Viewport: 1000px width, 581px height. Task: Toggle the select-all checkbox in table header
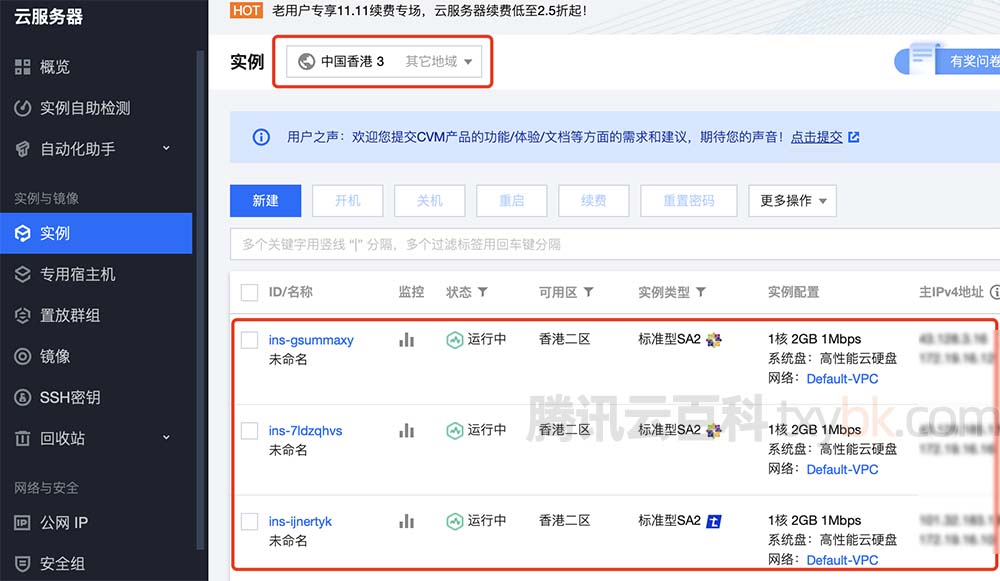click(x=249, y=293)
